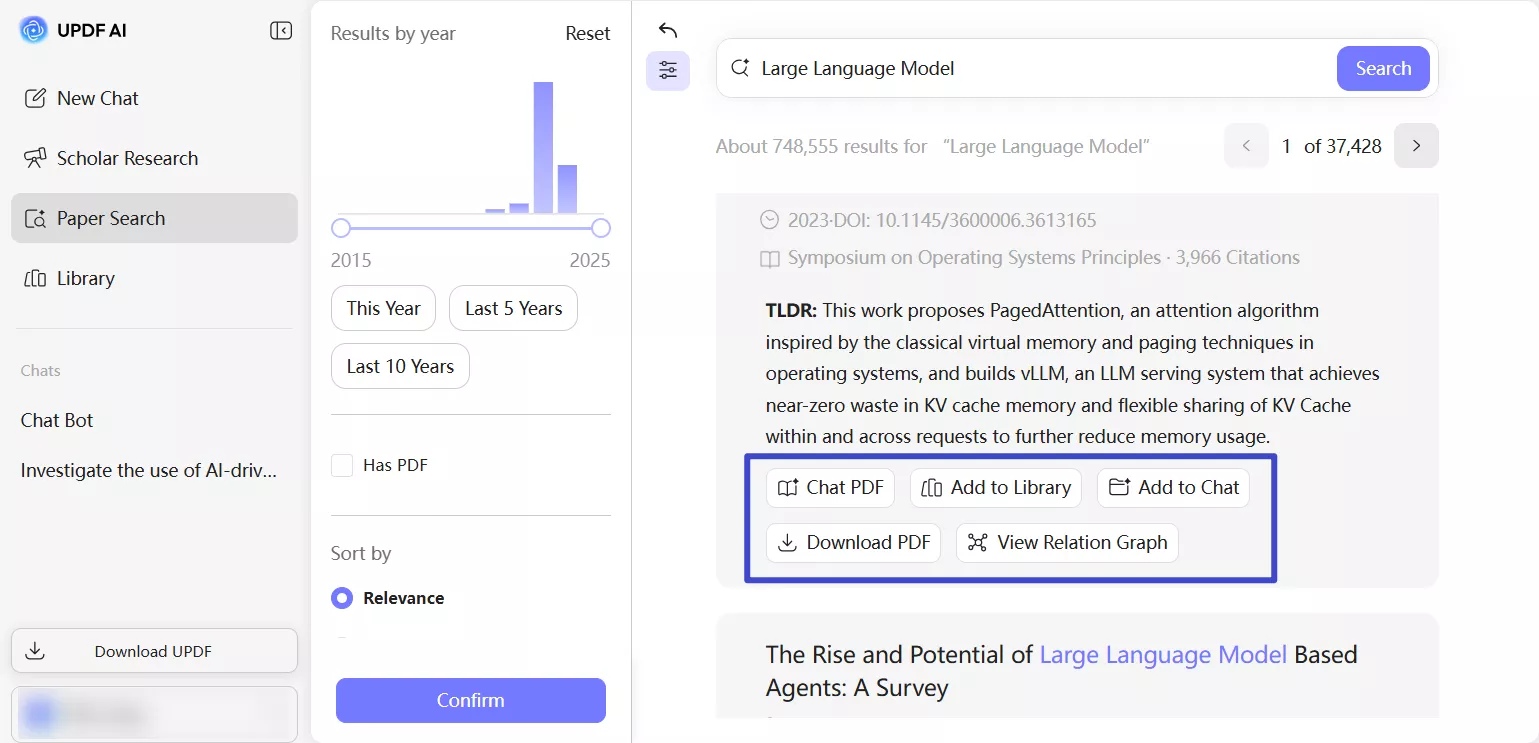Viewport: 1539px width, 743px height.
Task: Start a New Chat
Action: [97, 98]
